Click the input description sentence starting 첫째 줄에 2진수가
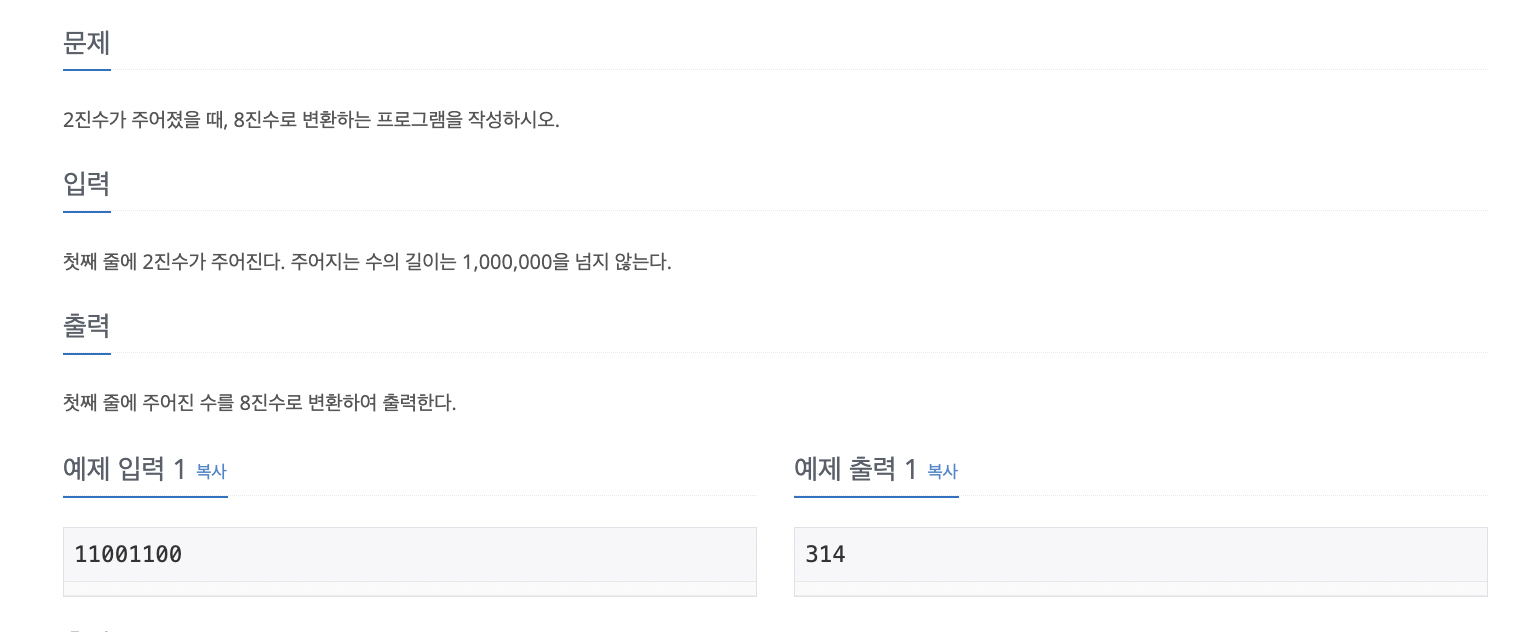This screenshot has width=1535, height=632. [x=367, y=263]
